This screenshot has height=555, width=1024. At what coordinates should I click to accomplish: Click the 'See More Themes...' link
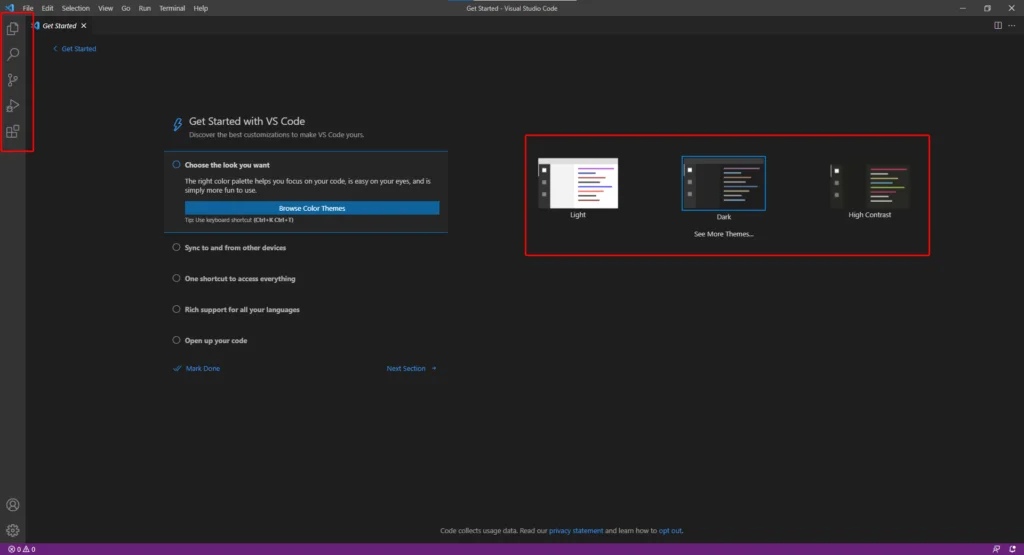[723, 234]
